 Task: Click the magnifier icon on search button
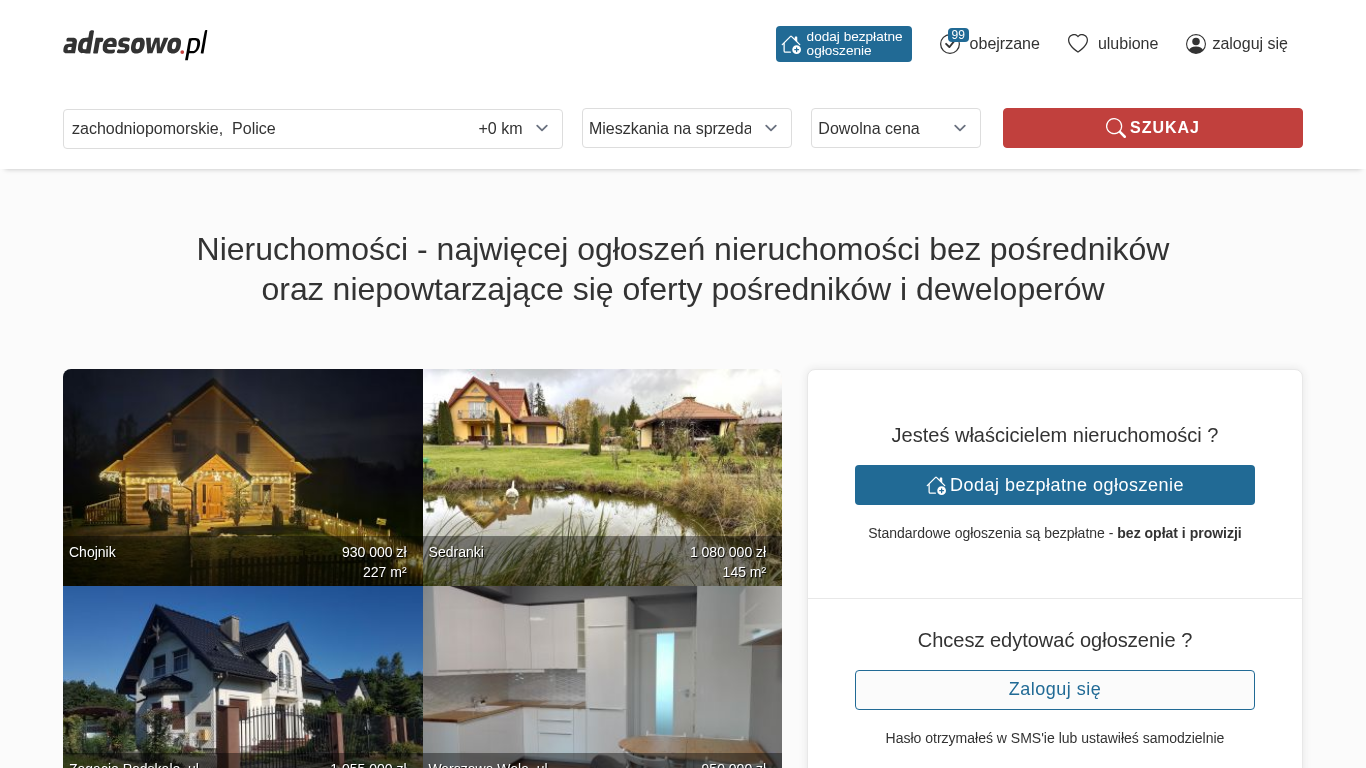pos(1115,128)
